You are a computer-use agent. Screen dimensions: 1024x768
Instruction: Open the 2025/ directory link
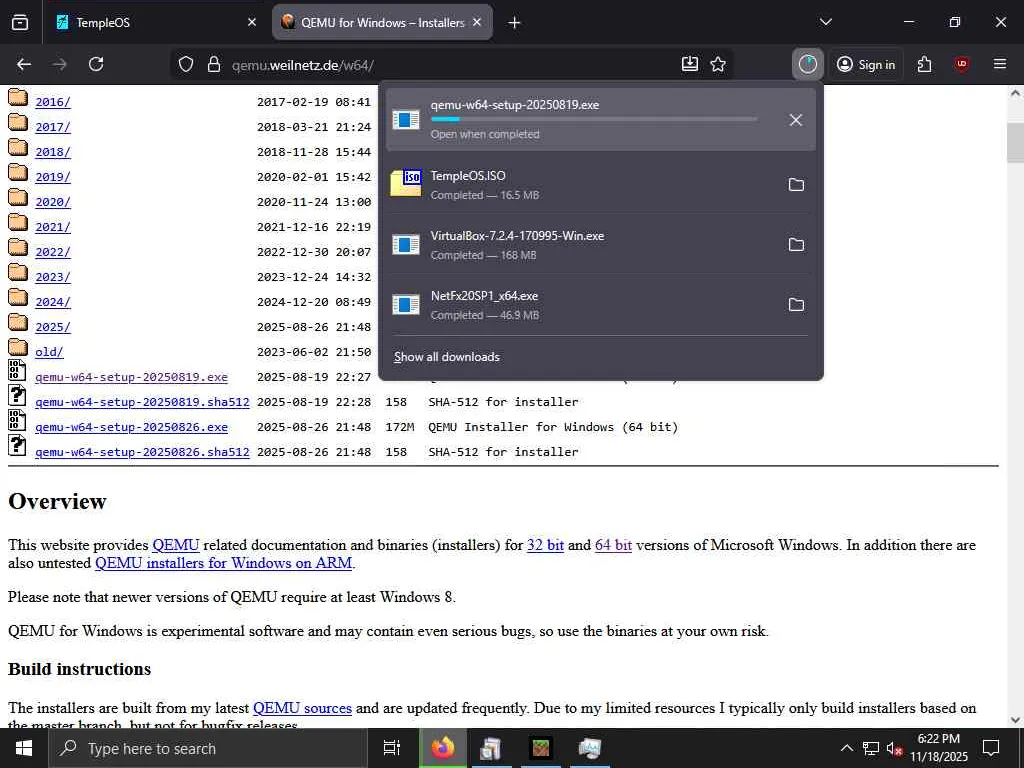point(53,327)
